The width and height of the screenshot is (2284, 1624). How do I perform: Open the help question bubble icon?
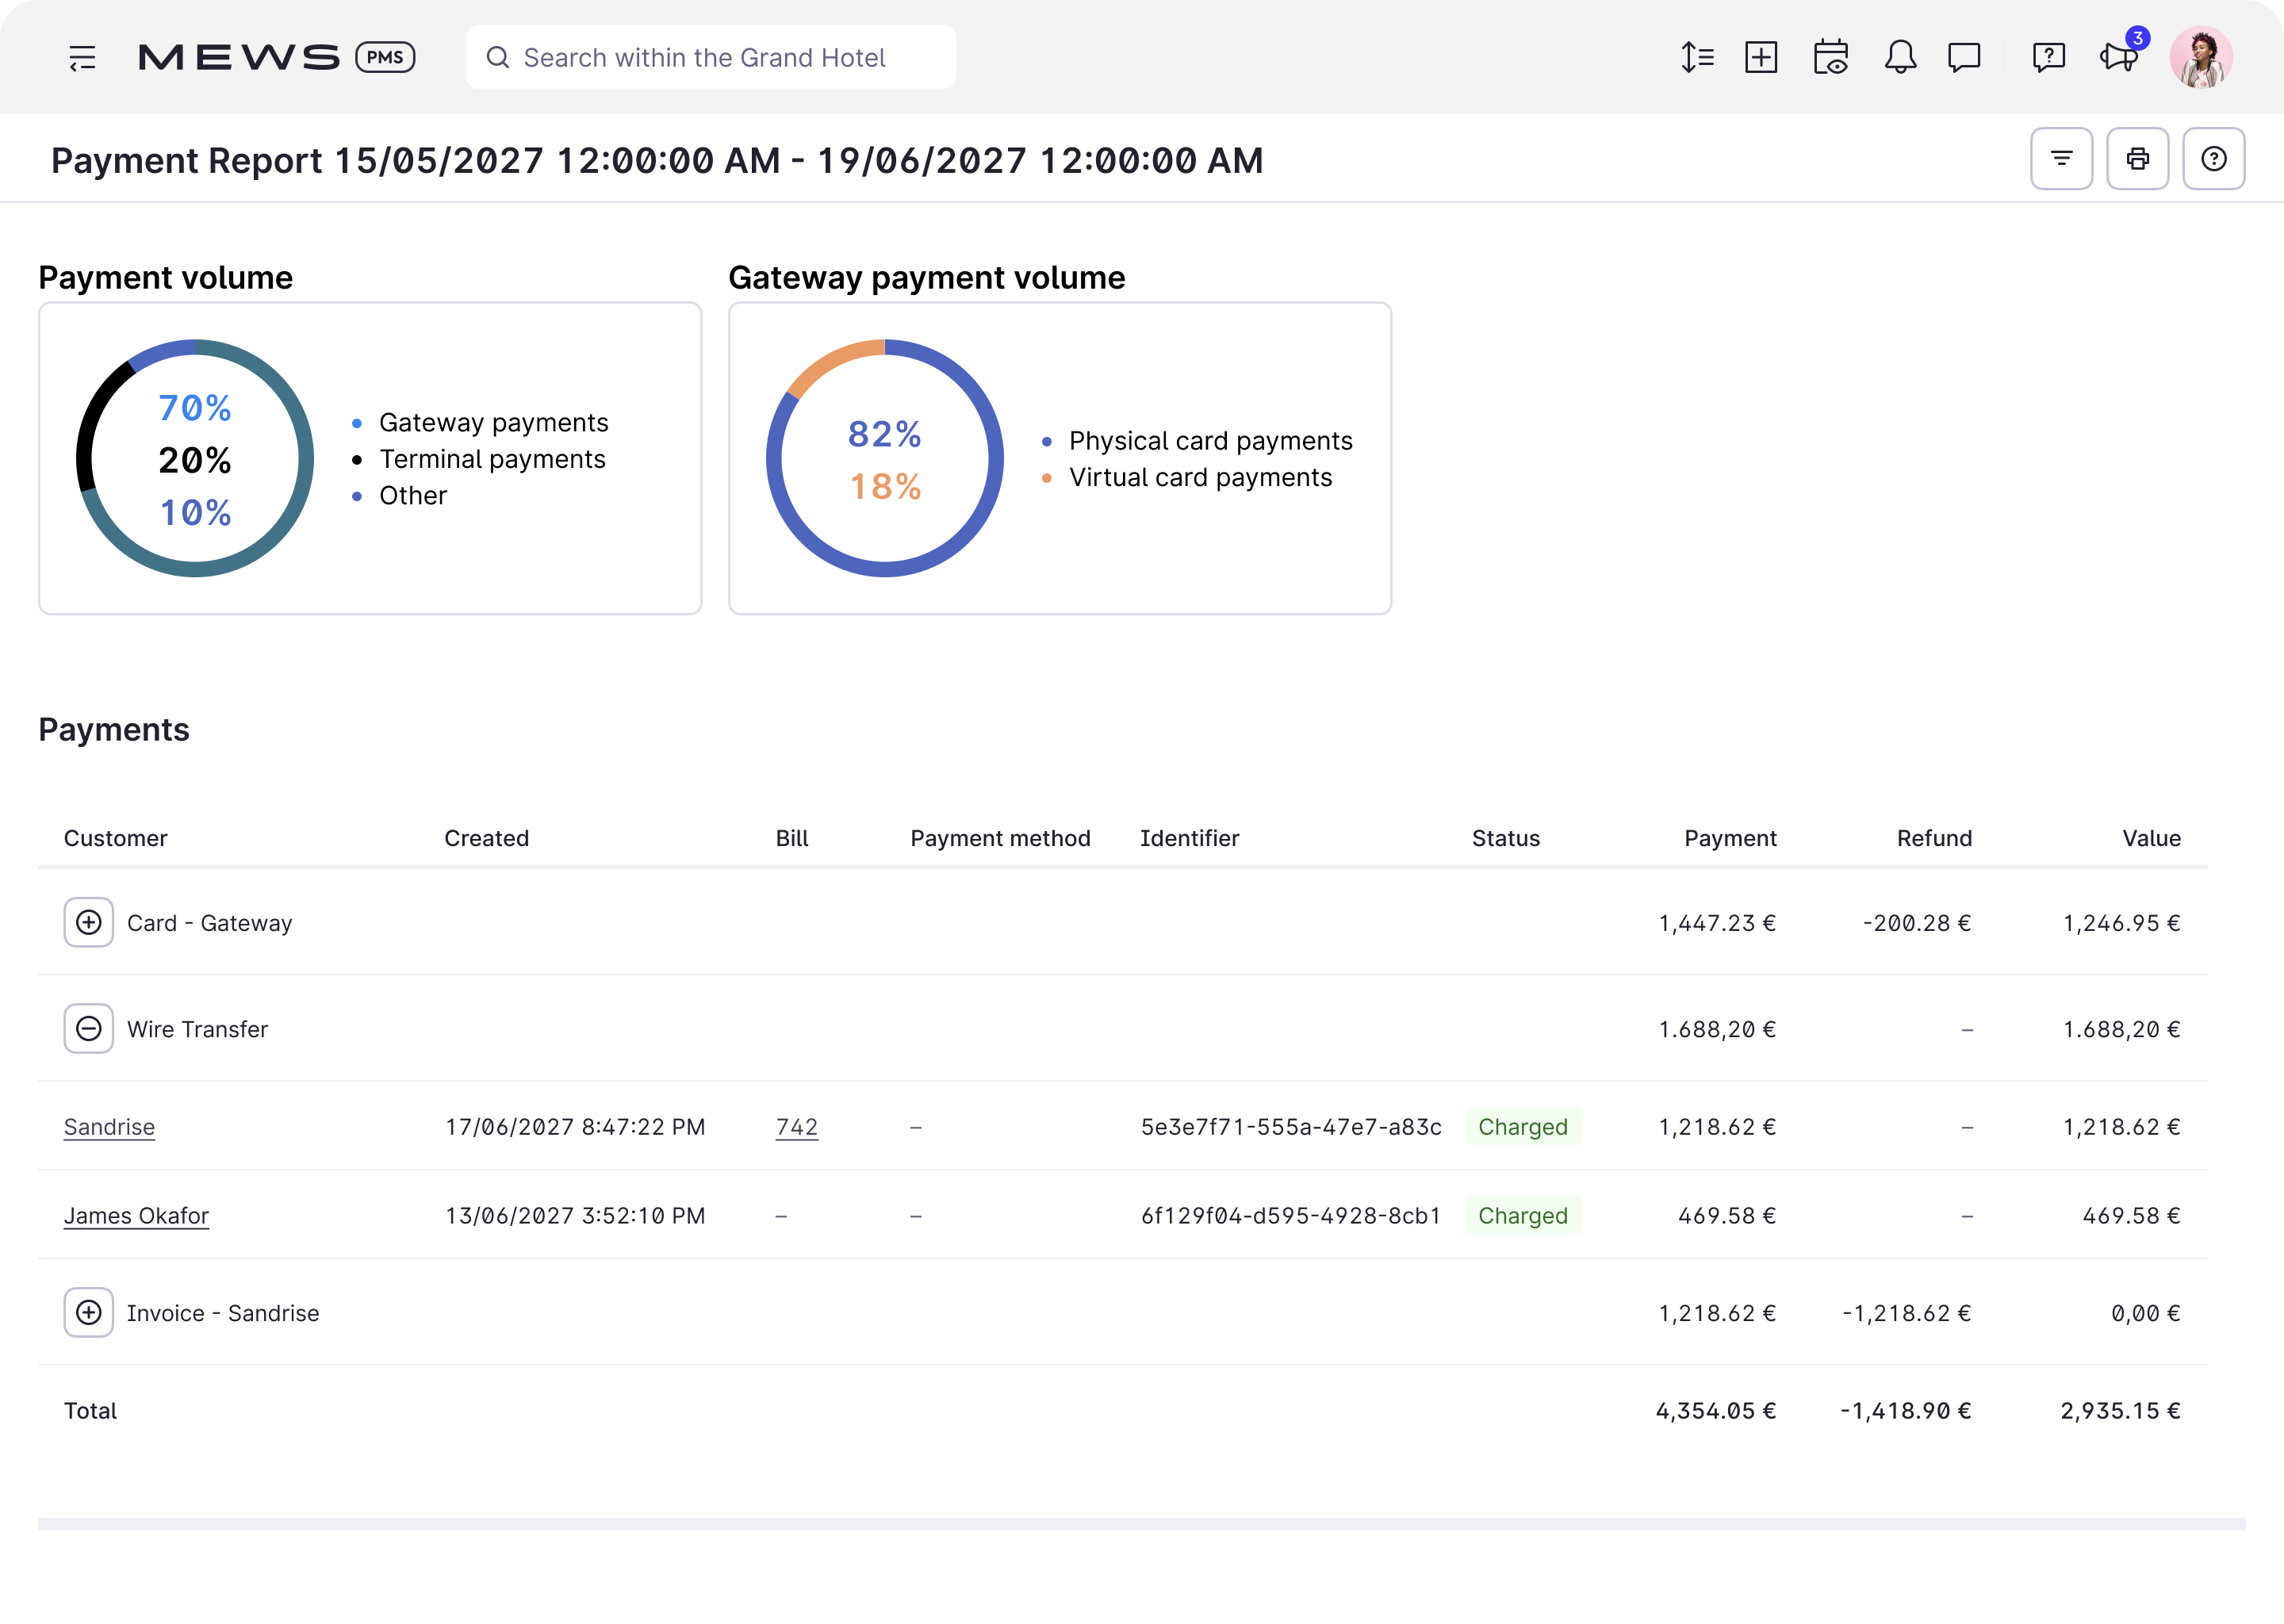coord(2048,57)
